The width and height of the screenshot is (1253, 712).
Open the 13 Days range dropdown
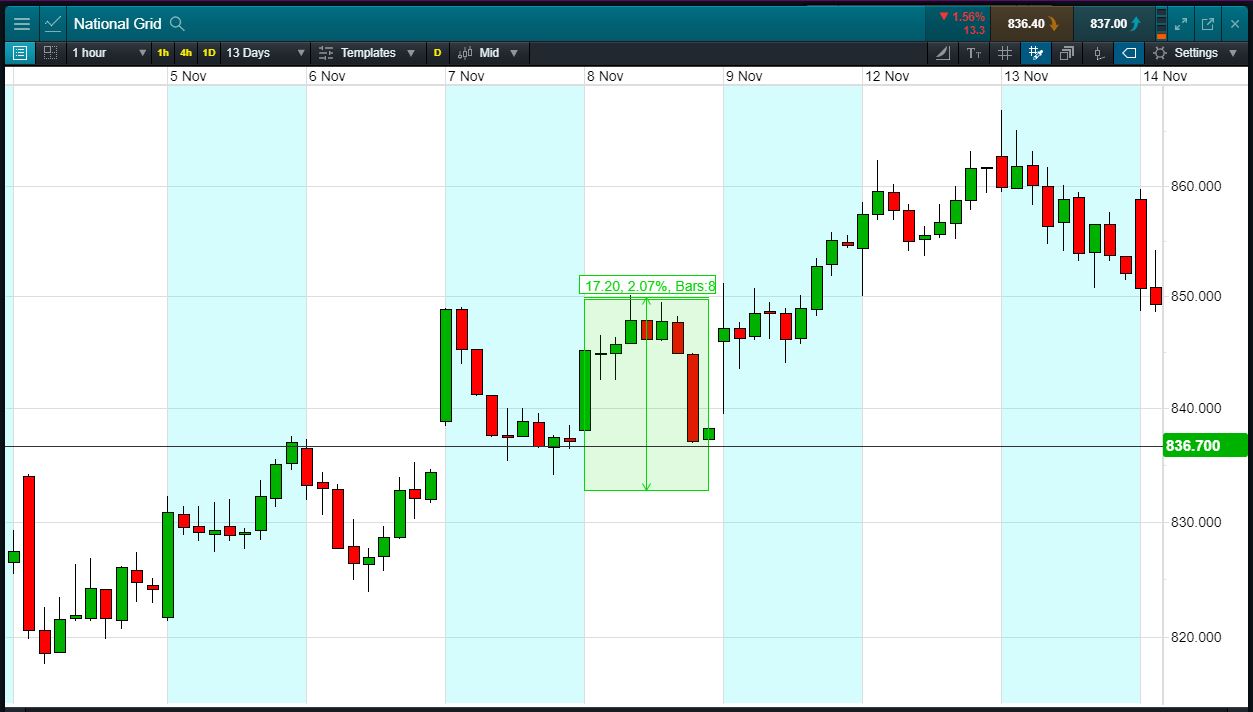tap(265, 53)
